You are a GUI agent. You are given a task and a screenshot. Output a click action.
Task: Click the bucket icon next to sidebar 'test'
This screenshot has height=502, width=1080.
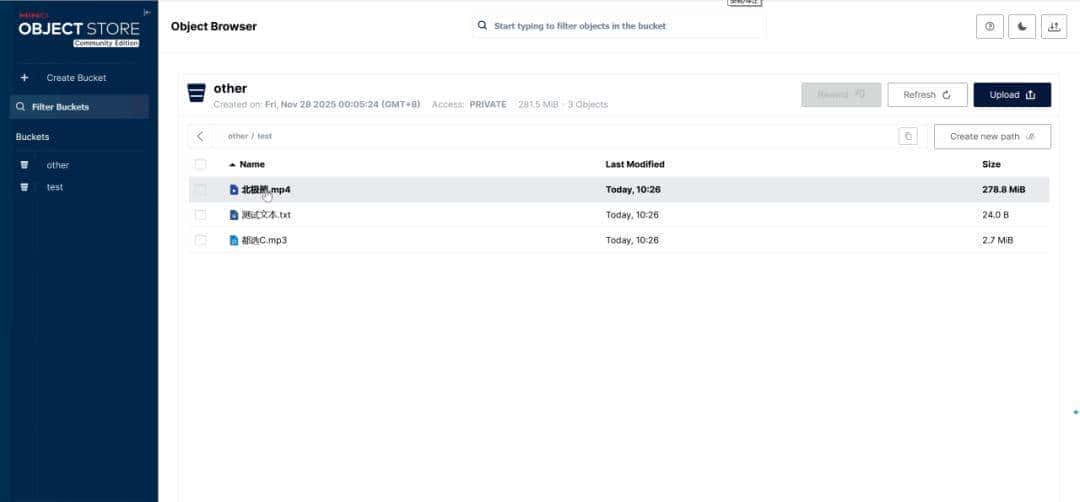click(x=25, y=187)
